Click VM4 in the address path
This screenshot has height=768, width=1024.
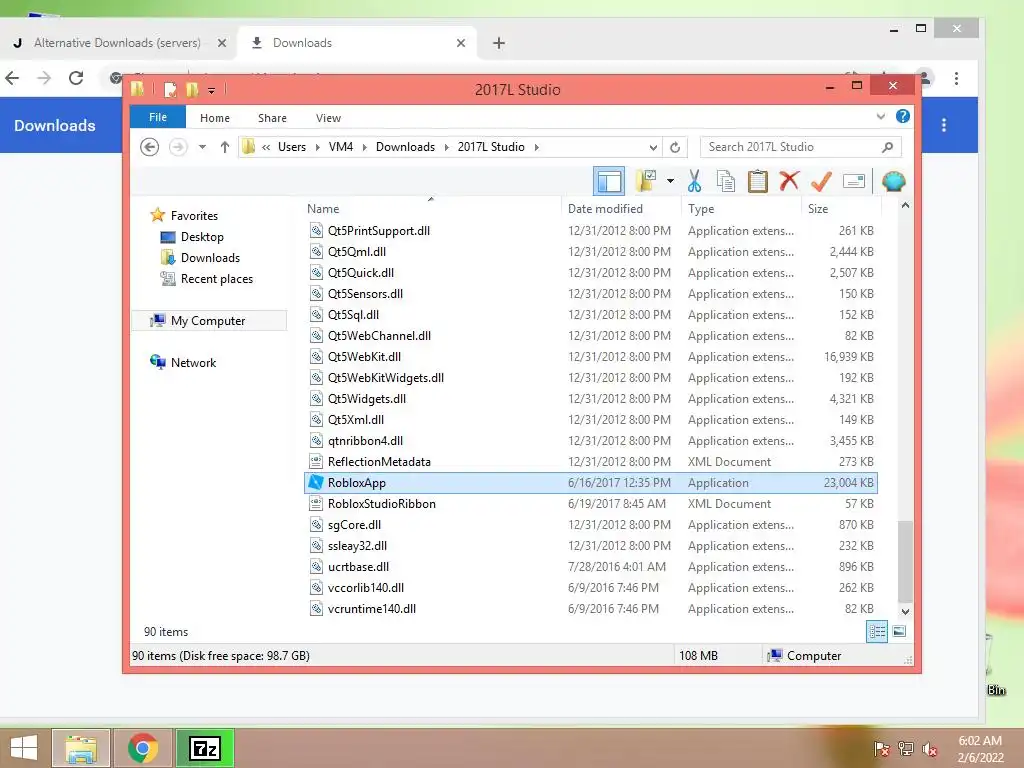click(x=341, y=147)
